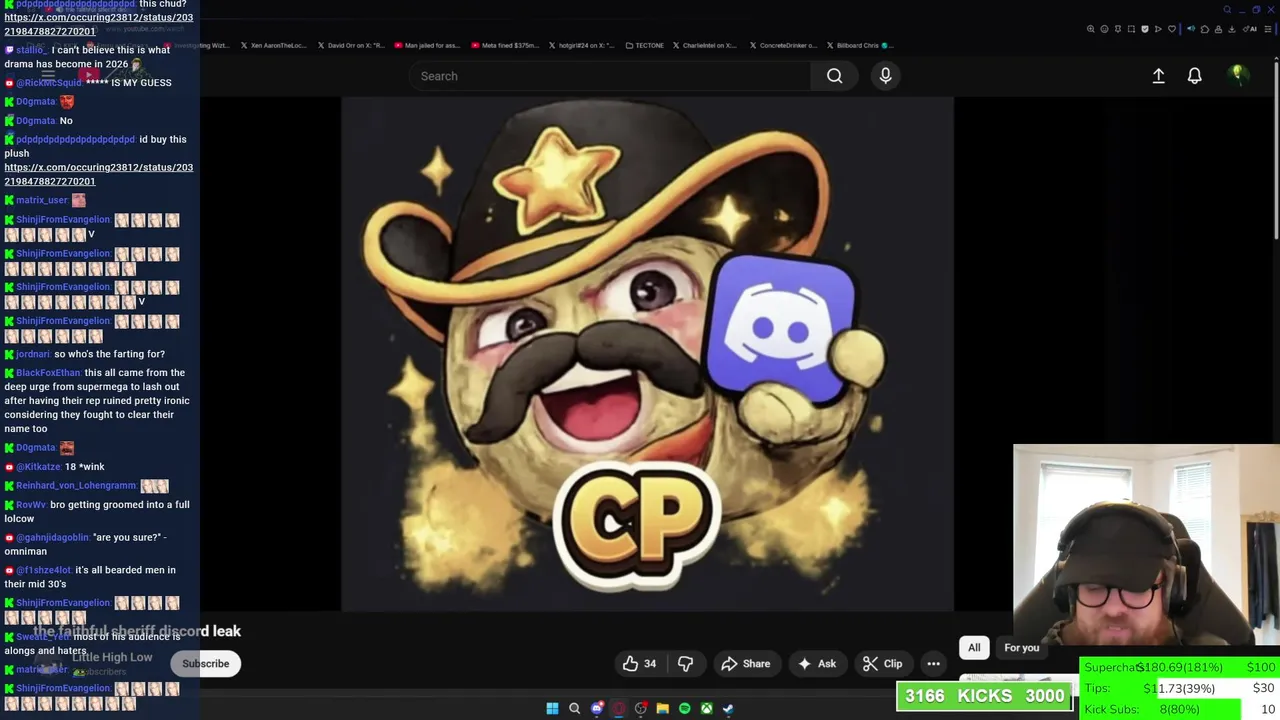Click the browser zoom magnifier icon
The image size is (1280, 720).
(x=1091, y=29)
